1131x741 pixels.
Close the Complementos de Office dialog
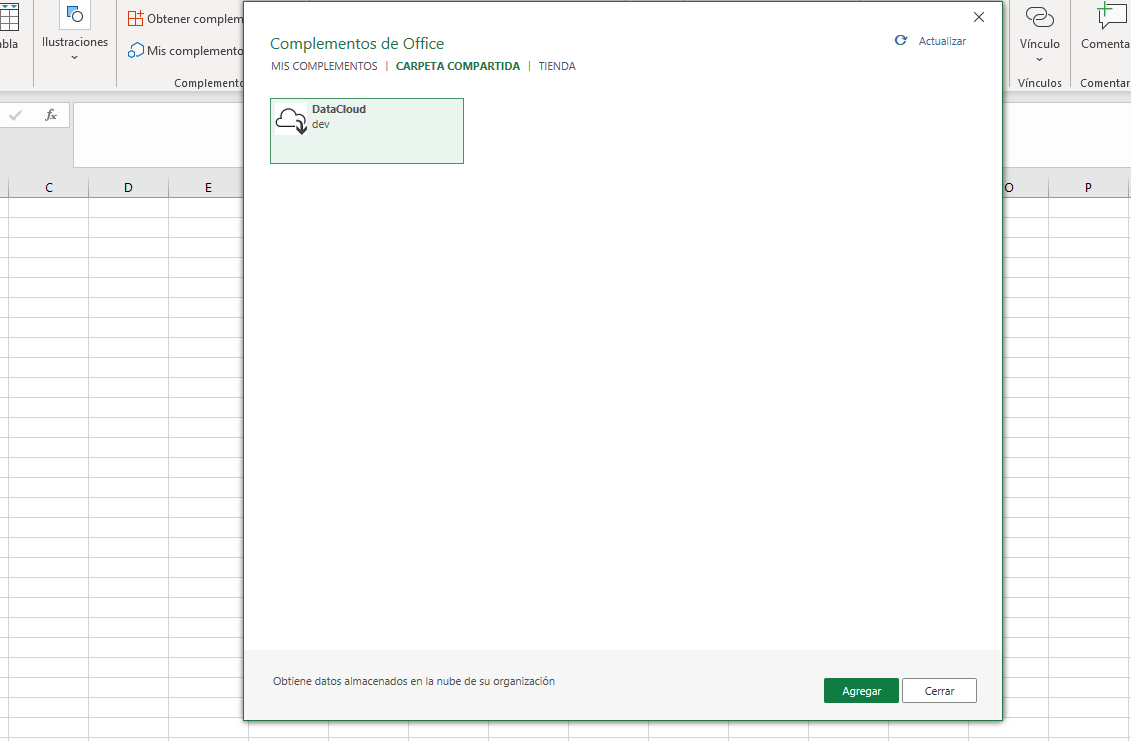pyautogui.click(x=979, y=17)
